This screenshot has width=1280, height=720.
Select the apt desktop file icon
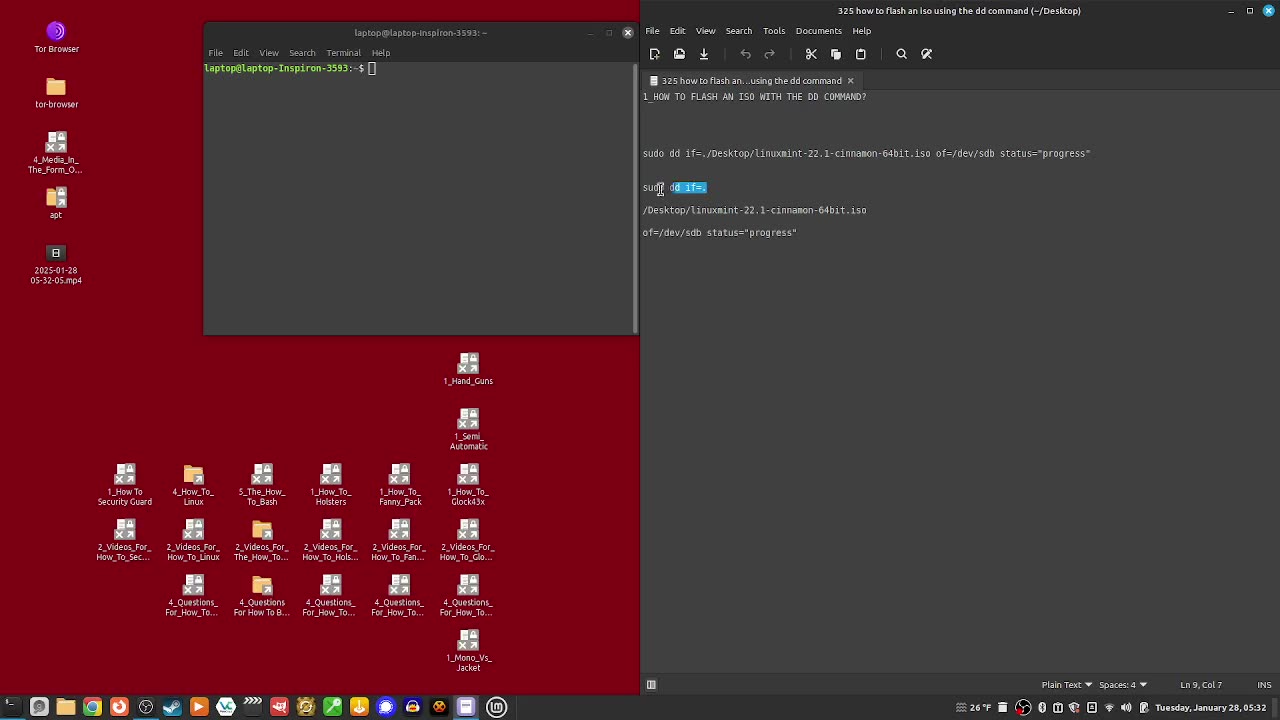pyautogui.click(x=56, y=203)
